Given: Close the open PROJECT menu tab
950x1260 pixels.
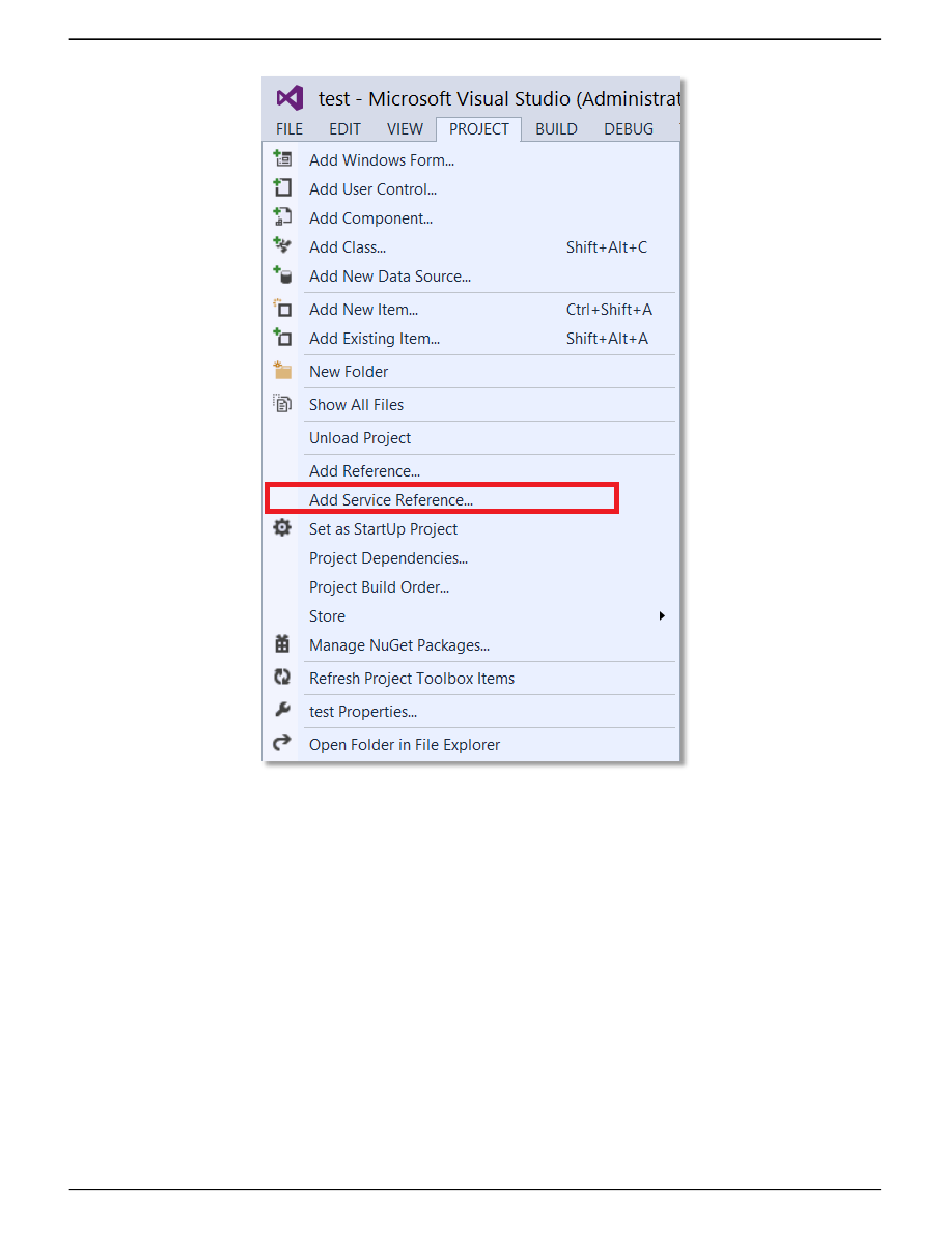Looking at the screenshot, I should pos(479,129).
